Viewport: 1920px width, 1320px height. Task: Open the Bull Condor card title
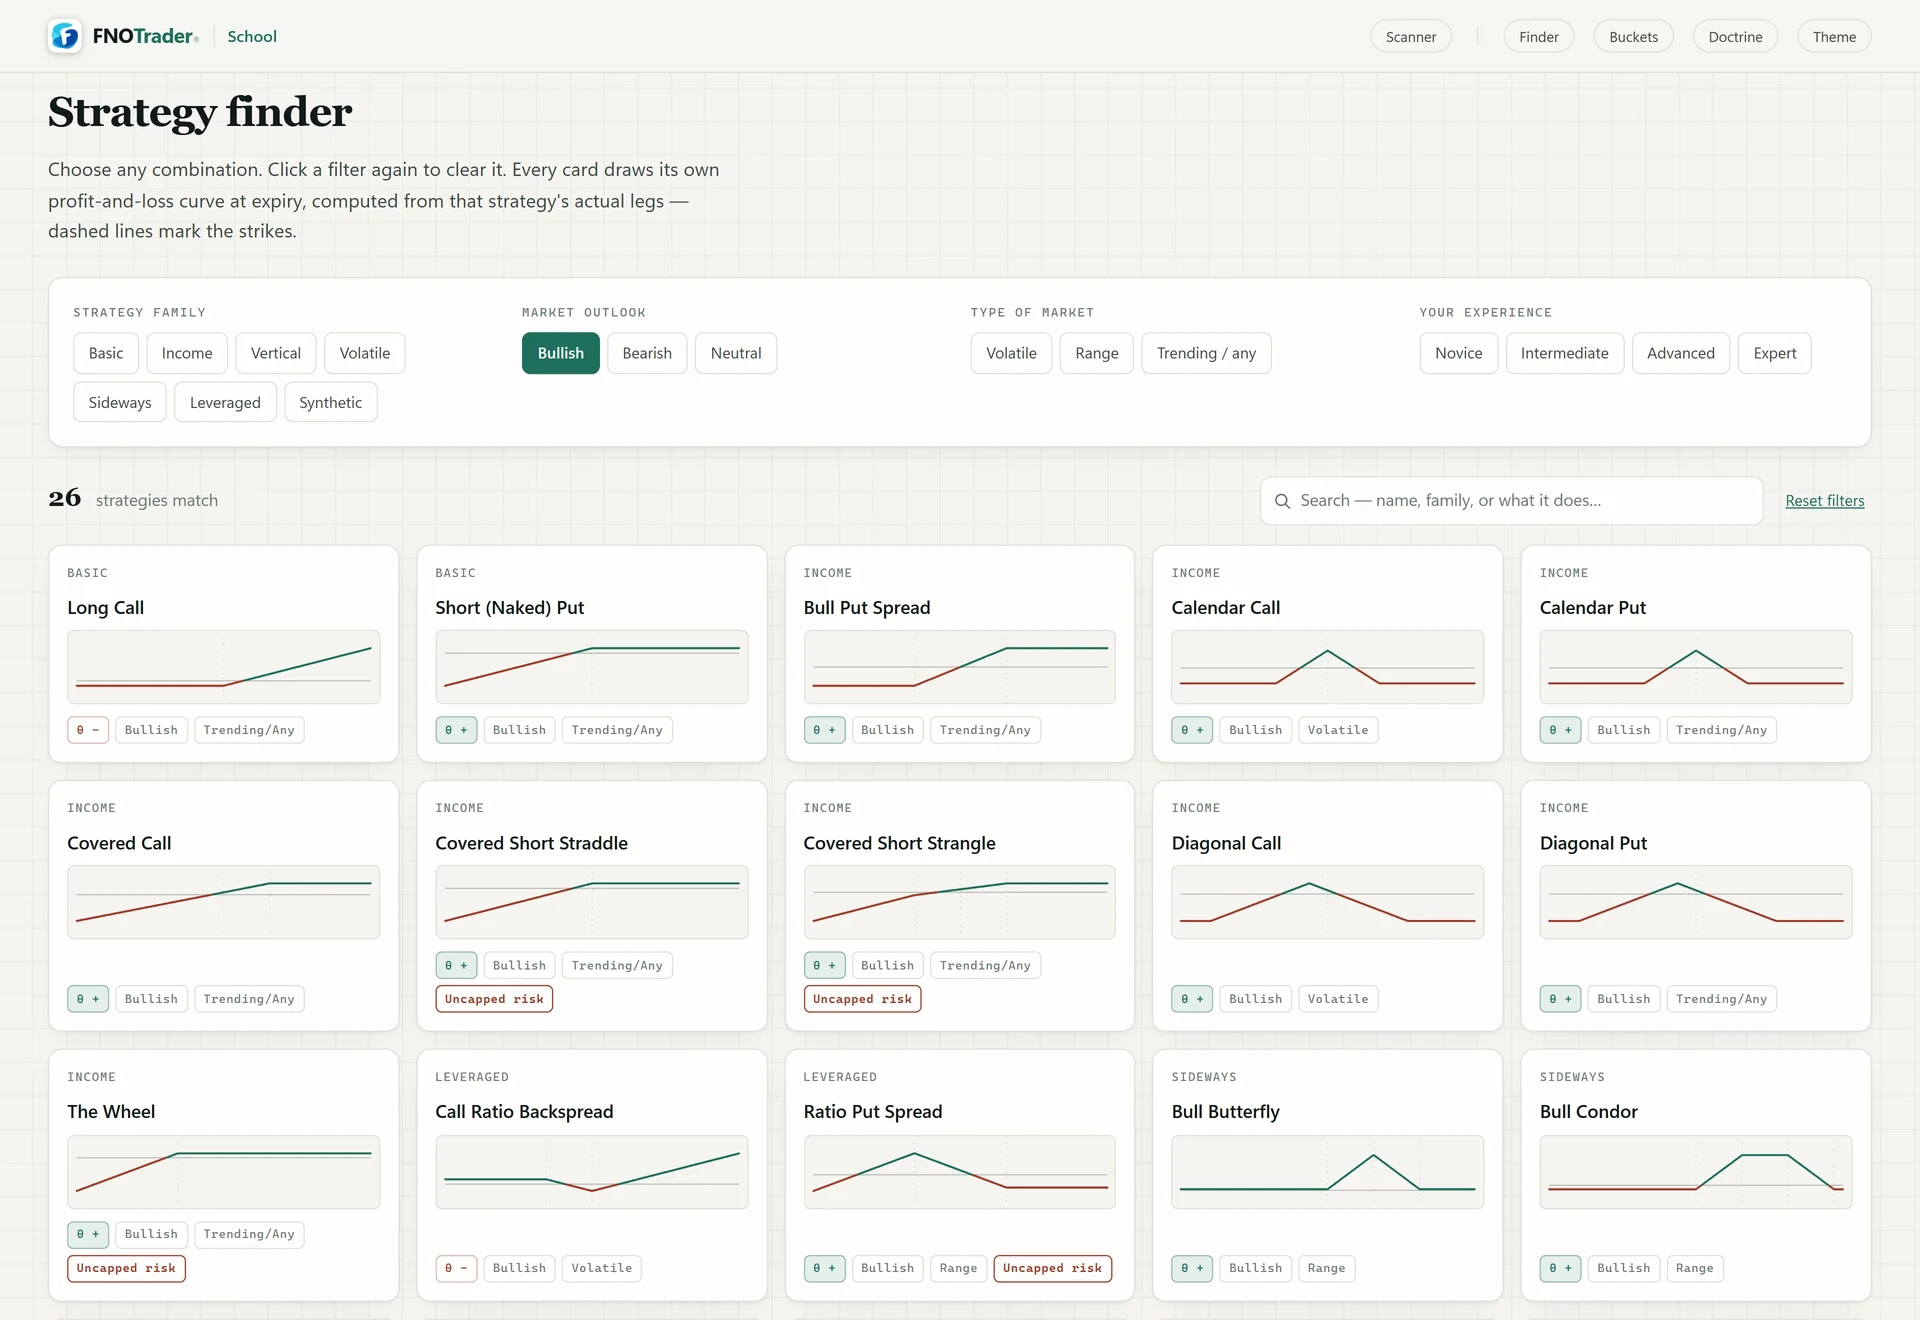tap(1589, 1112)
